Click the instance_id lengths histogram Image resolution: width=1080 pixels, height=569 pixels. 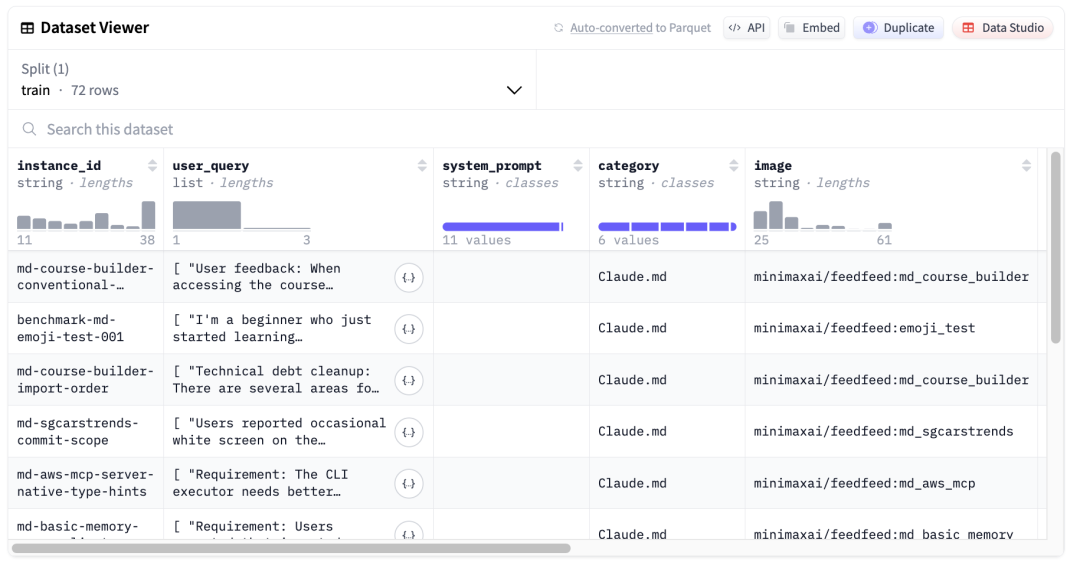click(x=86, y=215)
